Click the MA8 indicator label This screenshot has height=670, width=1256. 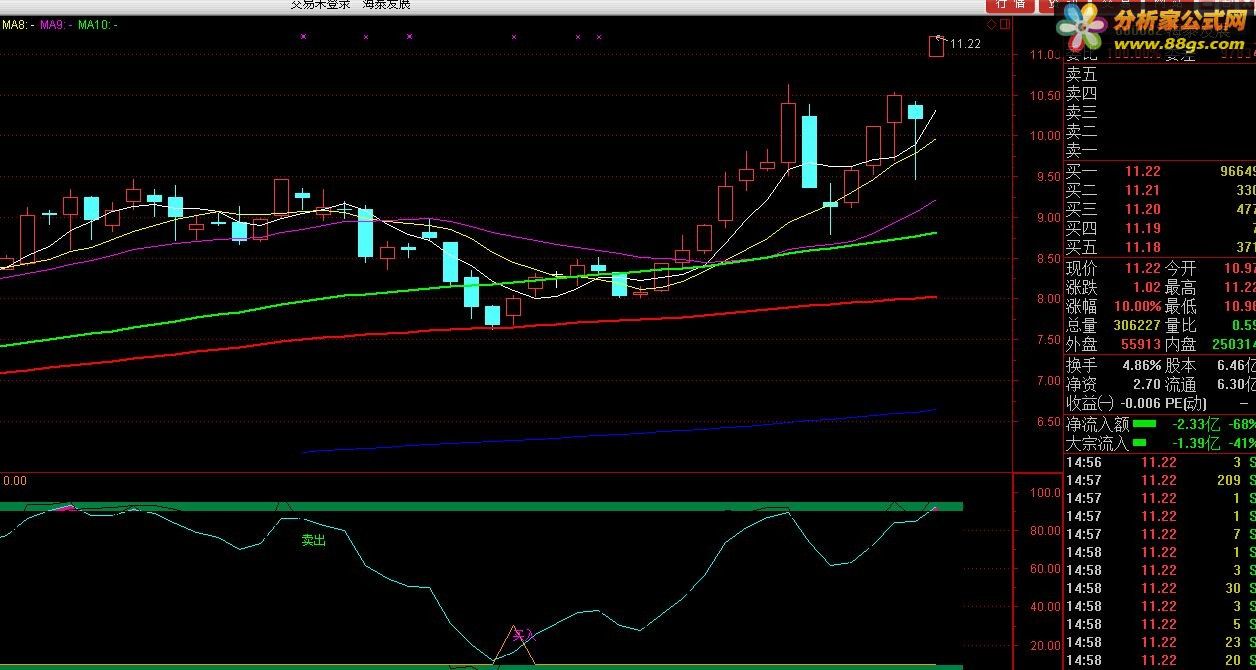pos(18,24)
